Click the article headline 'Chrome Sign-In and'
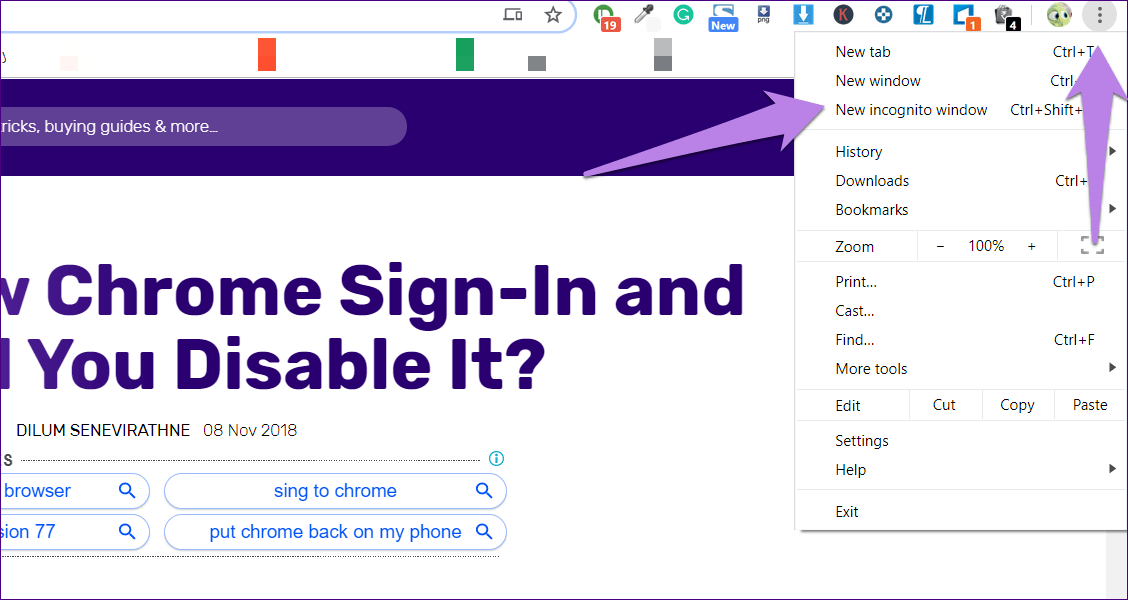This screenshot has width=1128, height=600. 394,295
